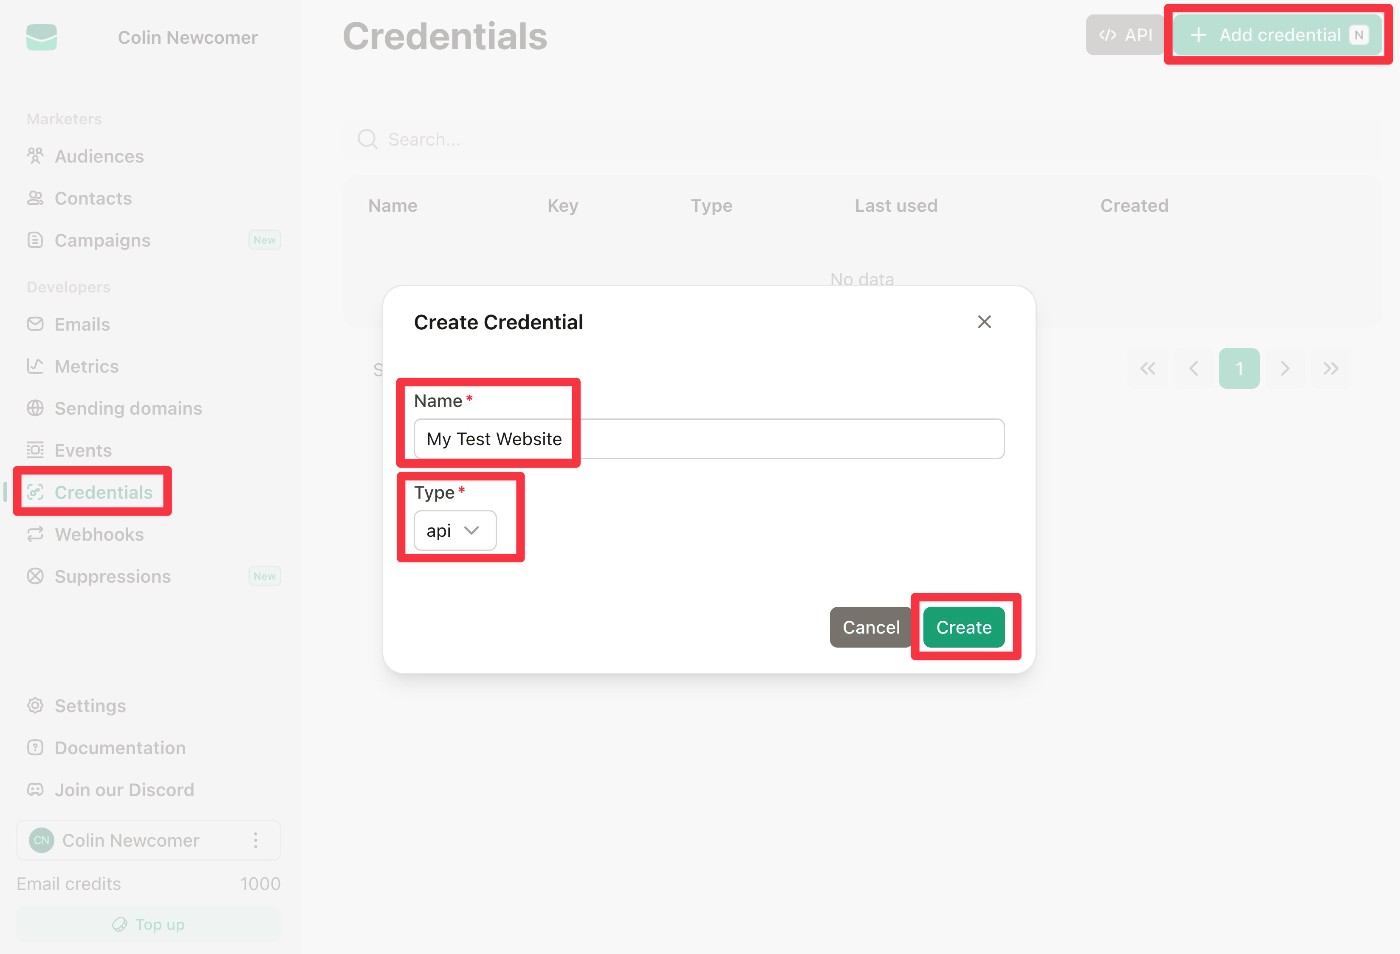Click the Emails envelope icon
The height and width of the screenshot is (954, 1400).
[35, 324]
